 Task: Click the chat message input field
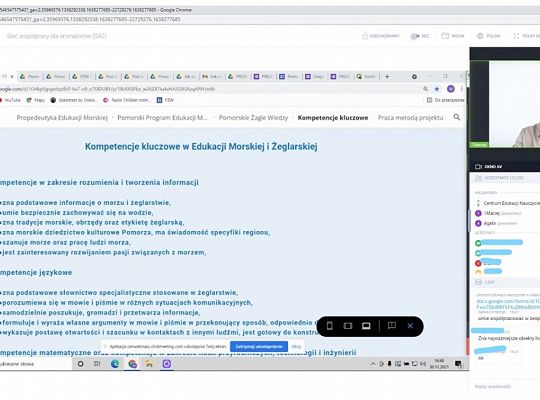[505, 387]
